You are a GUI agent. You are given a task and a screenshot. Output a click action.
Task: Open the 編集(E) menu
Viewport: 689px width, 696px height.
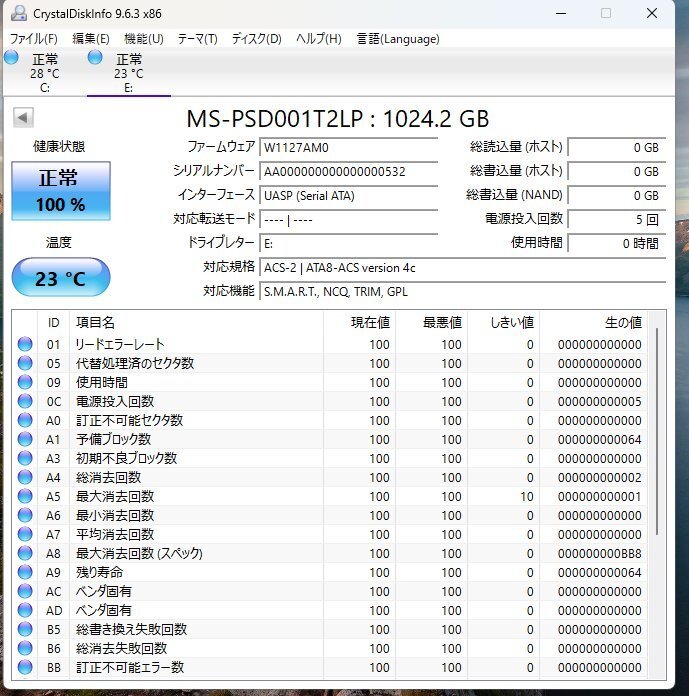tap(91, 39)
